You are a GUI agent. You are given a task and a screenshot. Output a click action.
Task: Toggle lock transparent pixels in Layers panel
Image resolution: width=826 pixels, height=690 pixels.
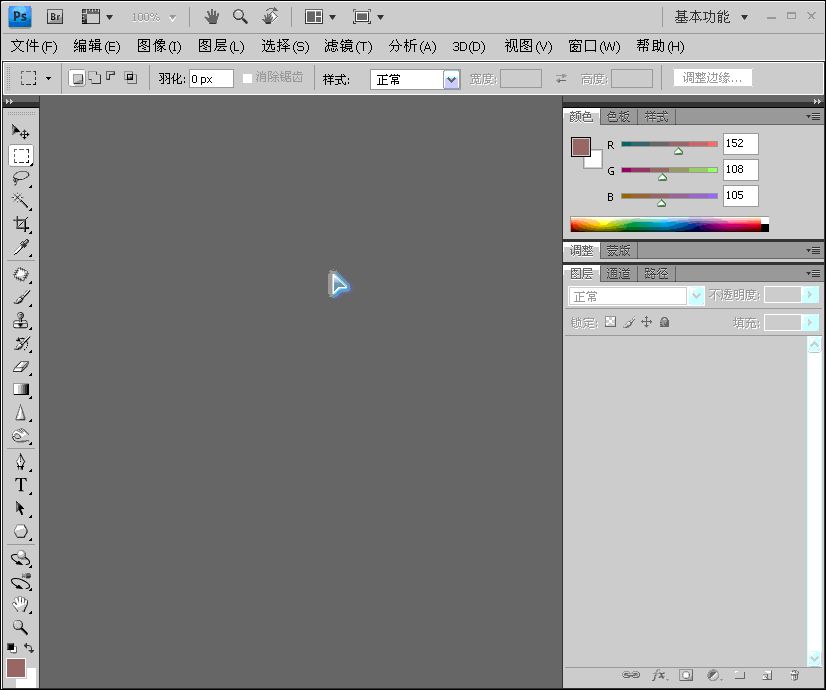click(x=610, y=322)
